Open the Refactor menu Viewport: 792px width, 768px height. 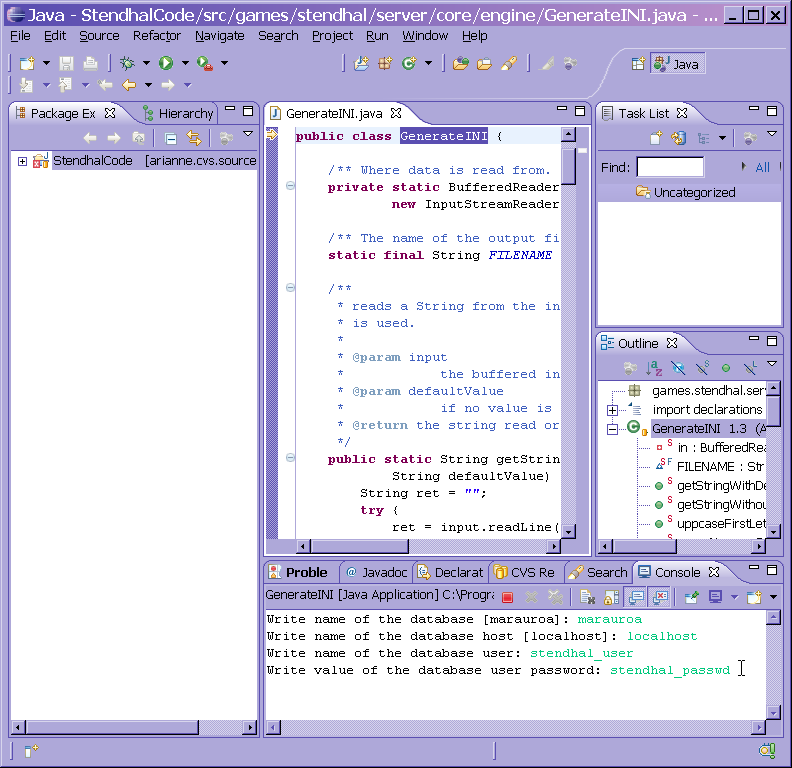pyautogui.click(x=156, y=35)
